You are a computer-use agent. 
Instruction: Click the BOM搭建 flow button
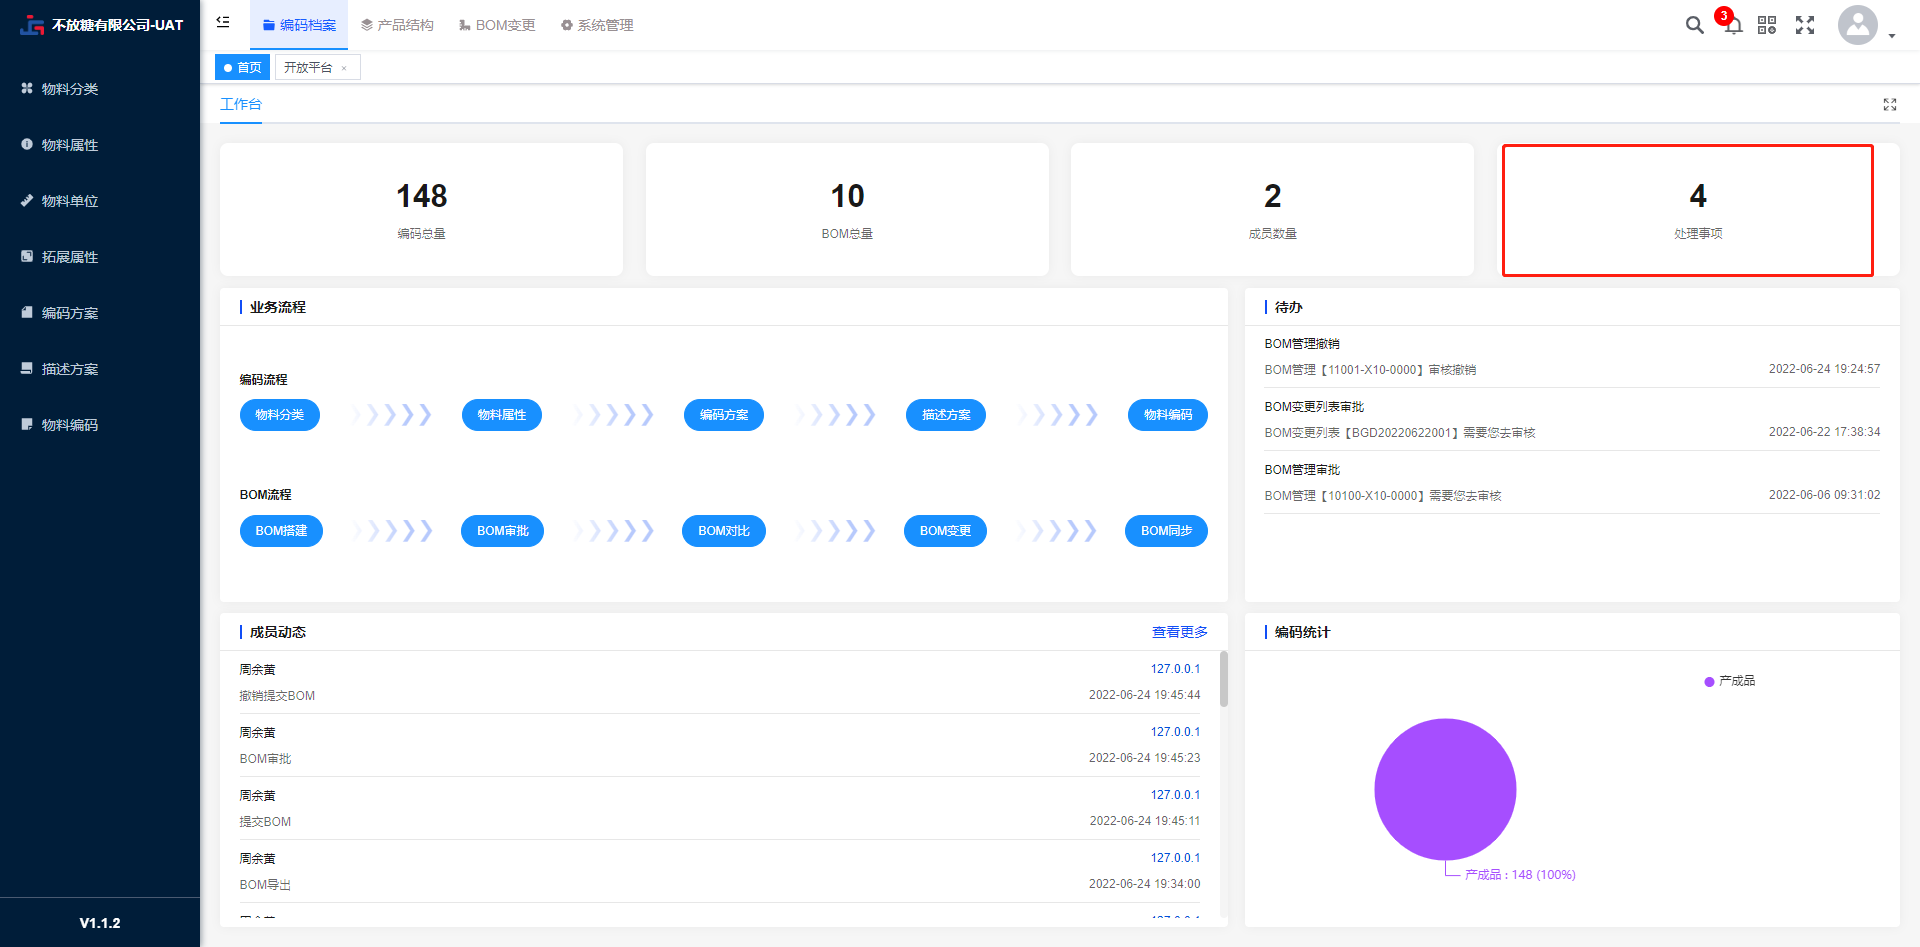click(281, 531)
